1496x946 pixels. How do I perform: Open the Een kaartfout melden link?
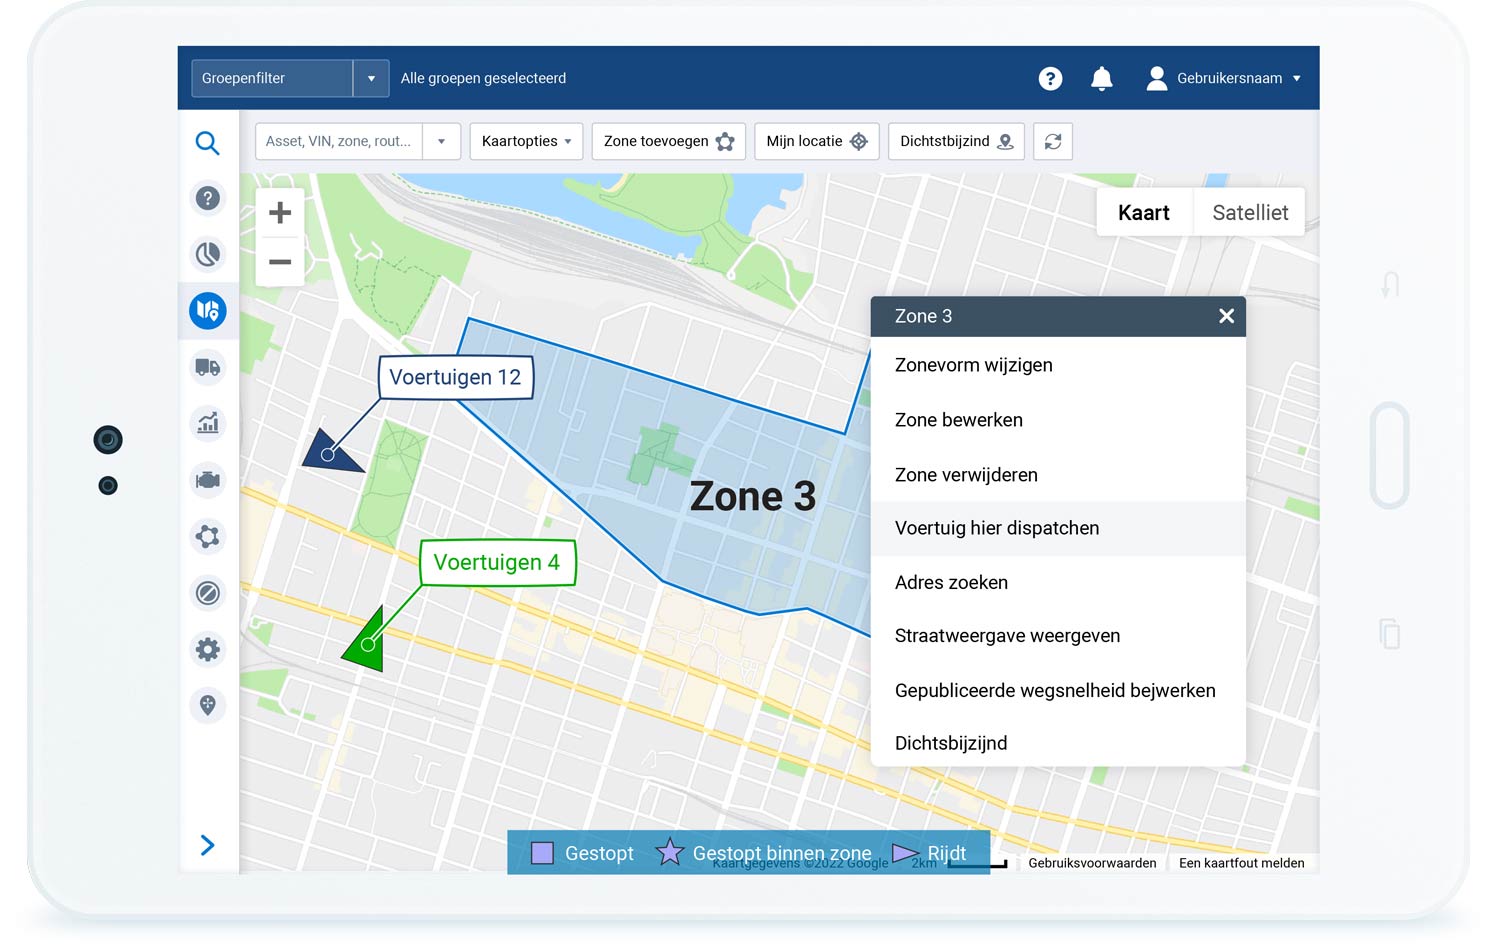pos(1241,863)
